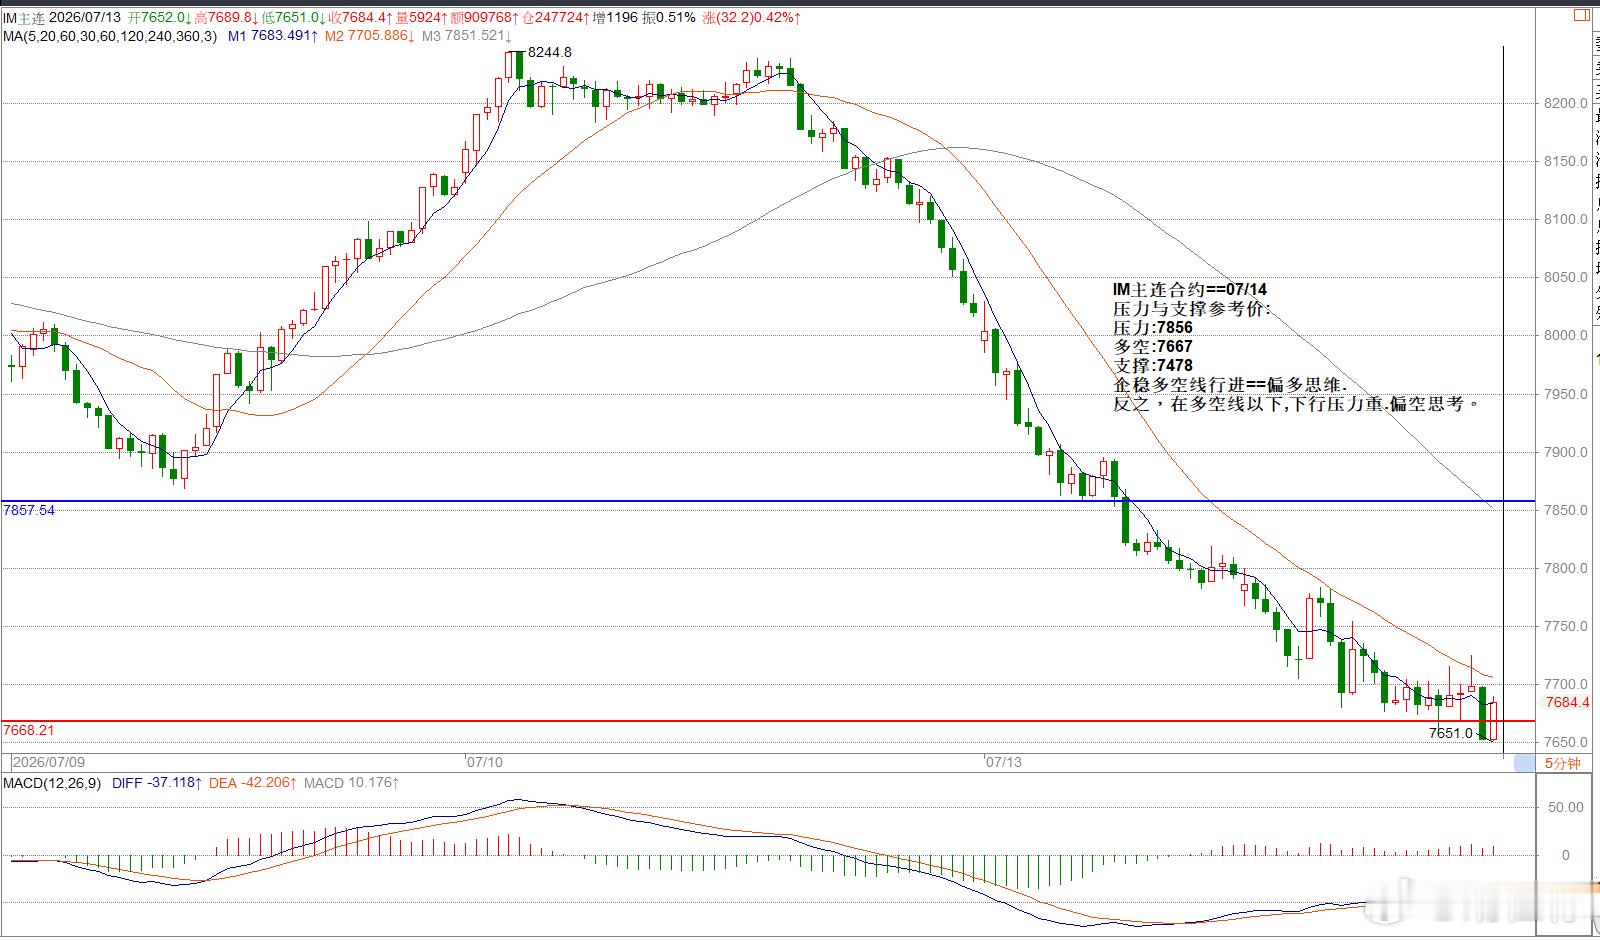Click the 8000.0 price axis label
This screenshot has height=941, width=1600.
[1566, 336]
